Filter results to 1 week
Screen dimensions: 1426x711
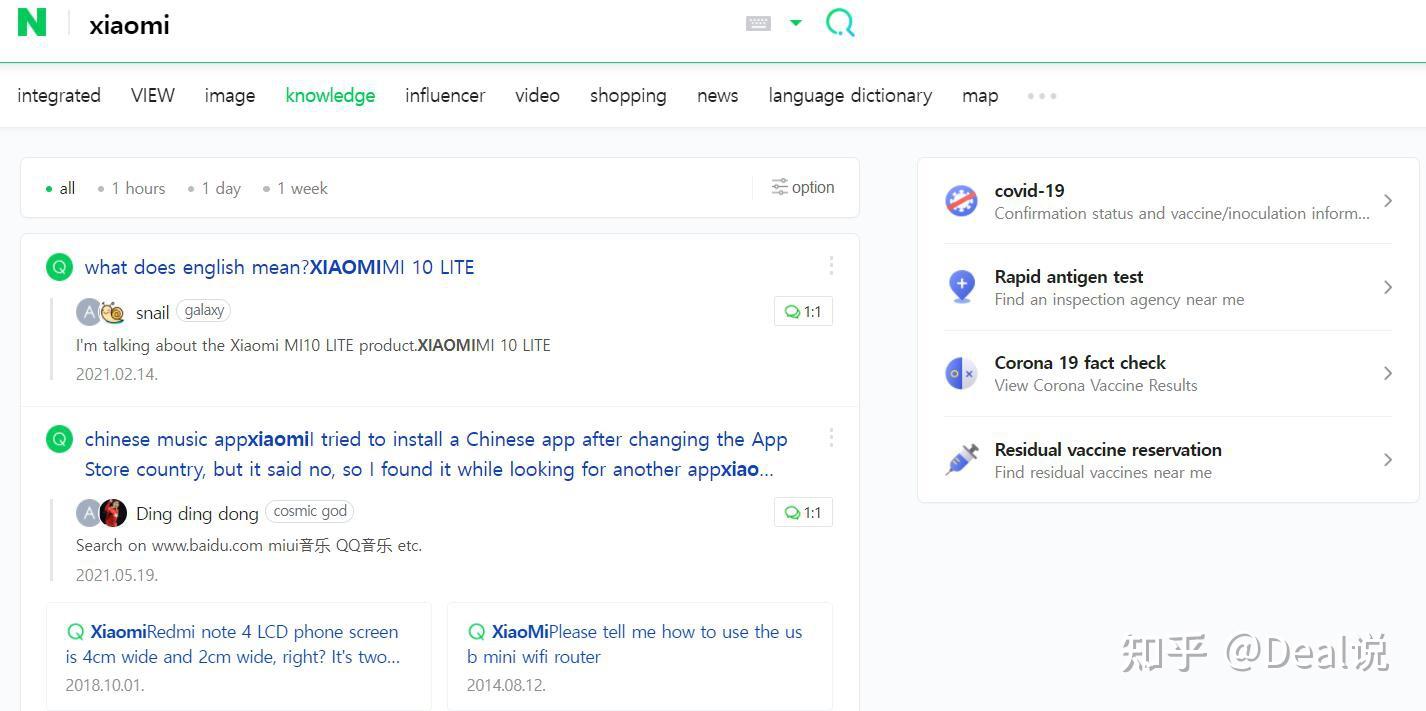click(295, 188)
